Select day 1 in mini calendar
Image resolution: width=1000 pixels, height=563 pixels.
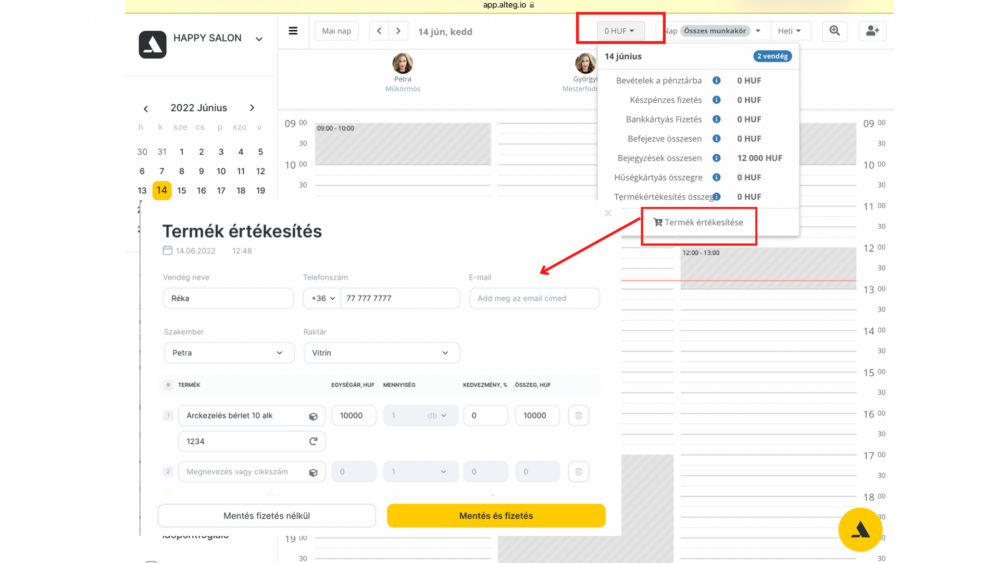[182, 152]
